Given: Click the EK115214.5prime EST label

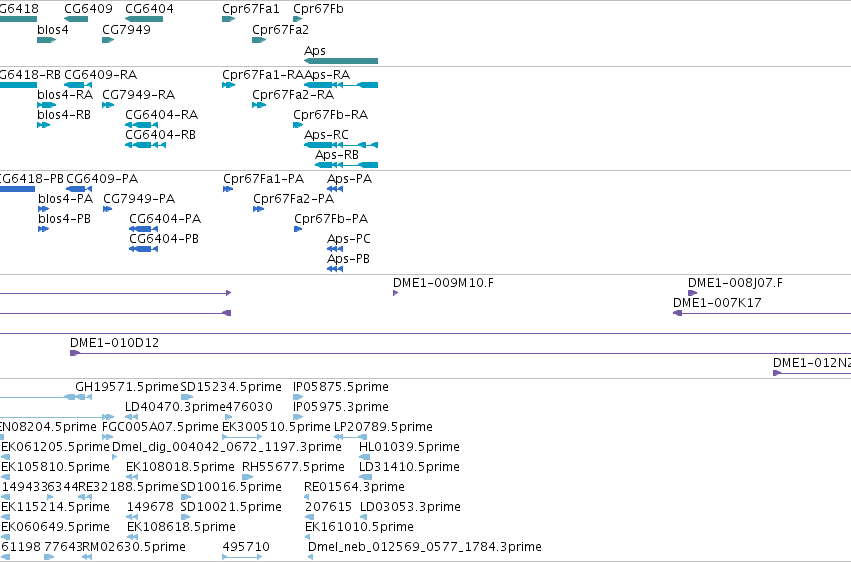Looking at the screenshot, I should coord(55,507).
